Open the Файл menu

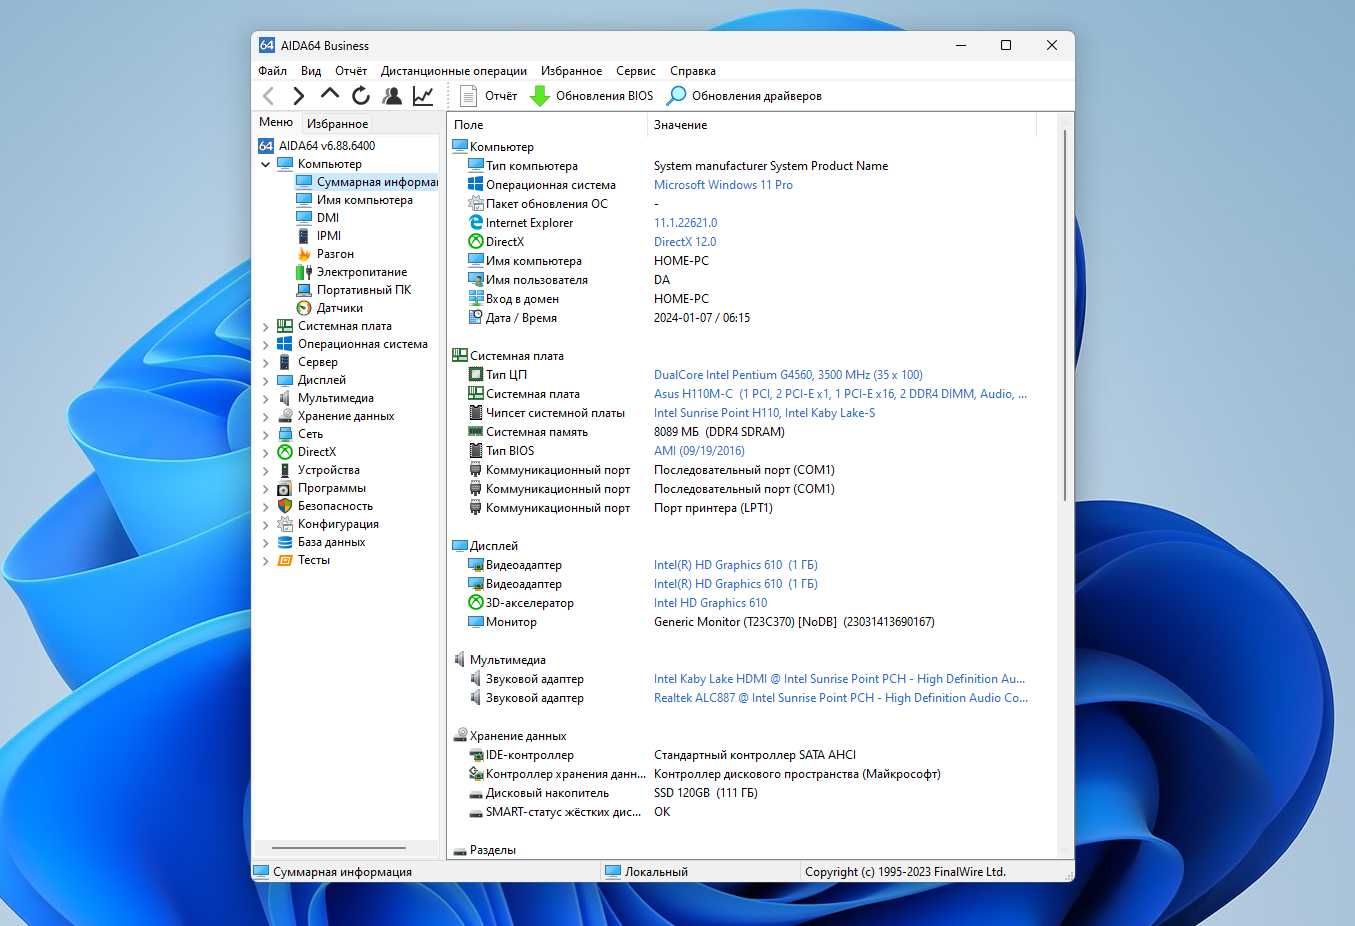[x=272, y=71]
